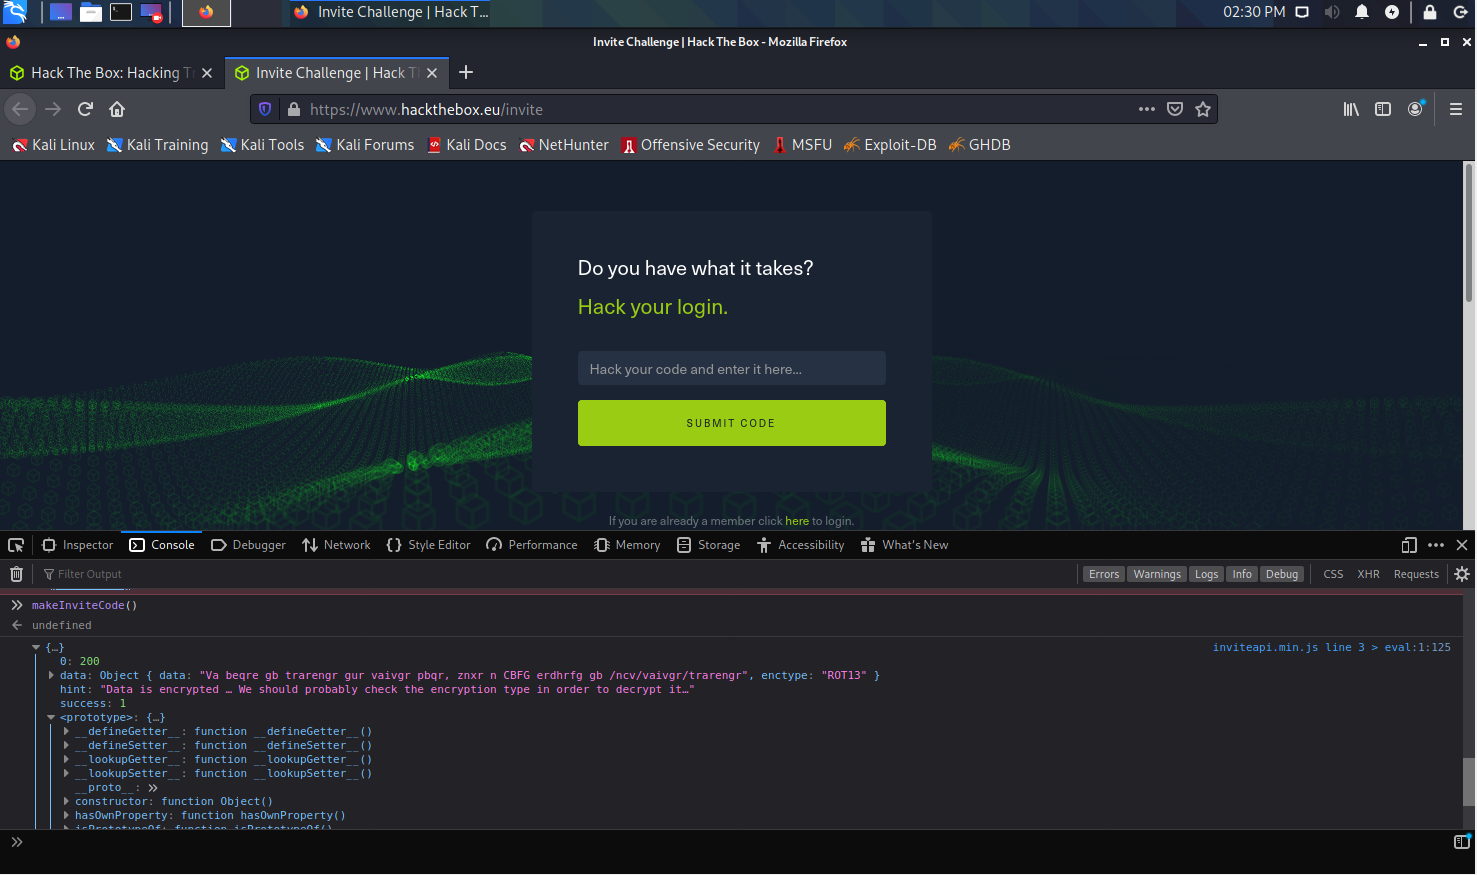This screenshot has width=1477, height=875.
Task: Open the Network tab
Action: coord(336,545)
